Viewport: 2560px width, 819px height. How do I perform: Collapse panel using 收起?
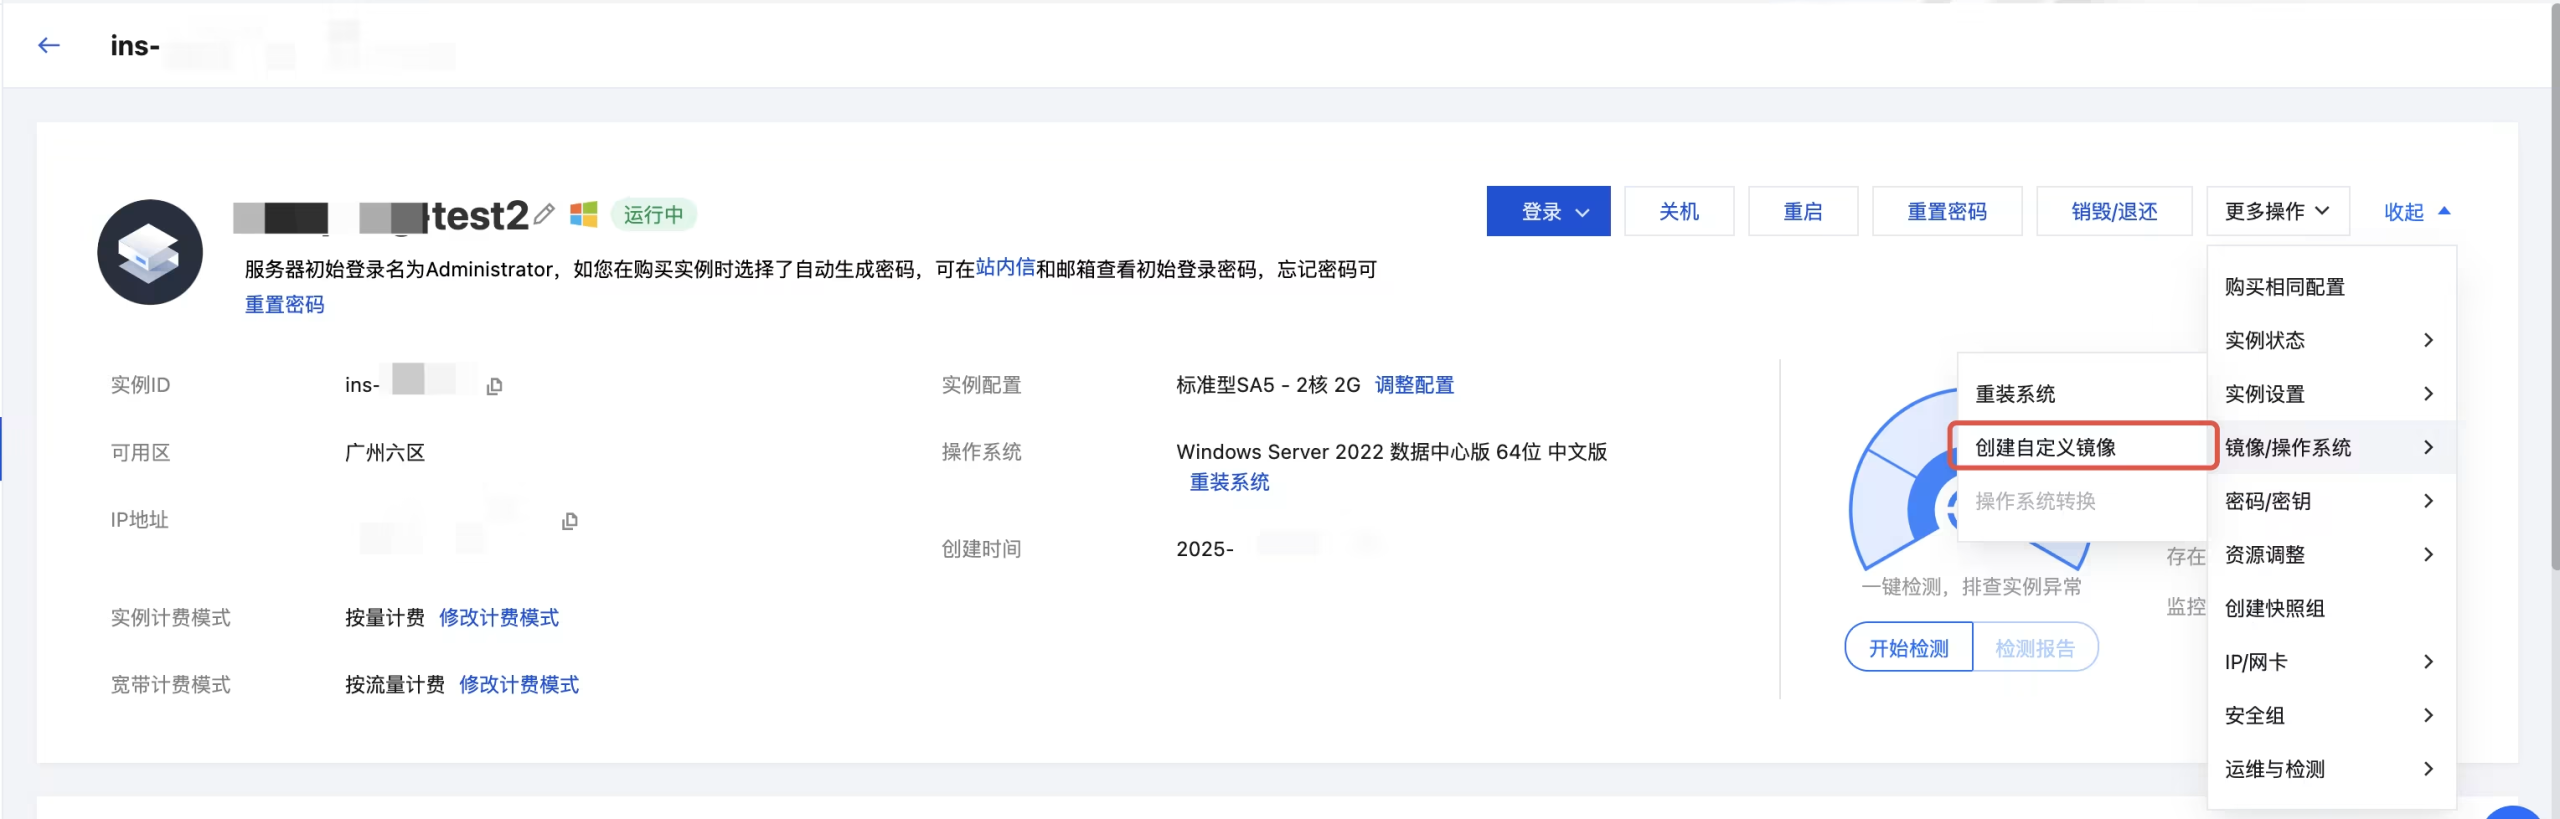click(x=2415, y=211)
